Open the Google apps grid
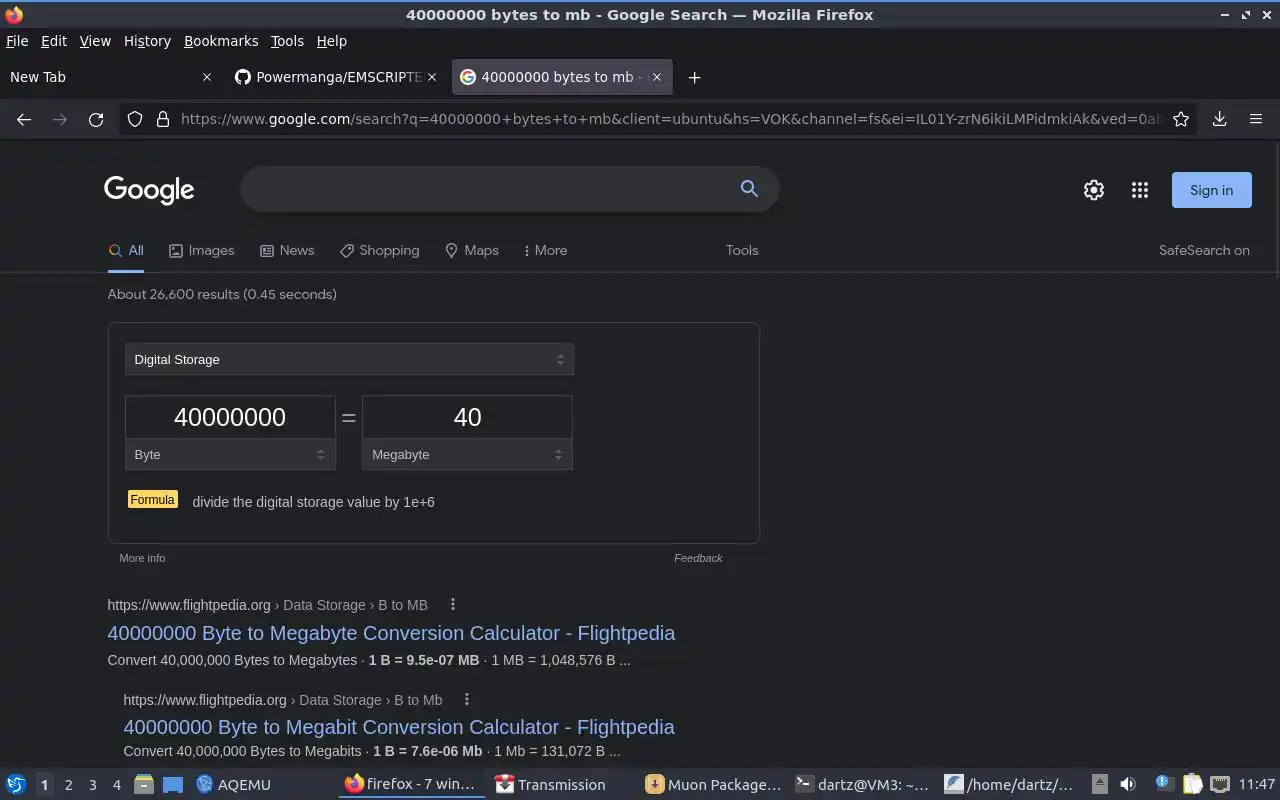 pyautogui.click(x=1139, y=190)
